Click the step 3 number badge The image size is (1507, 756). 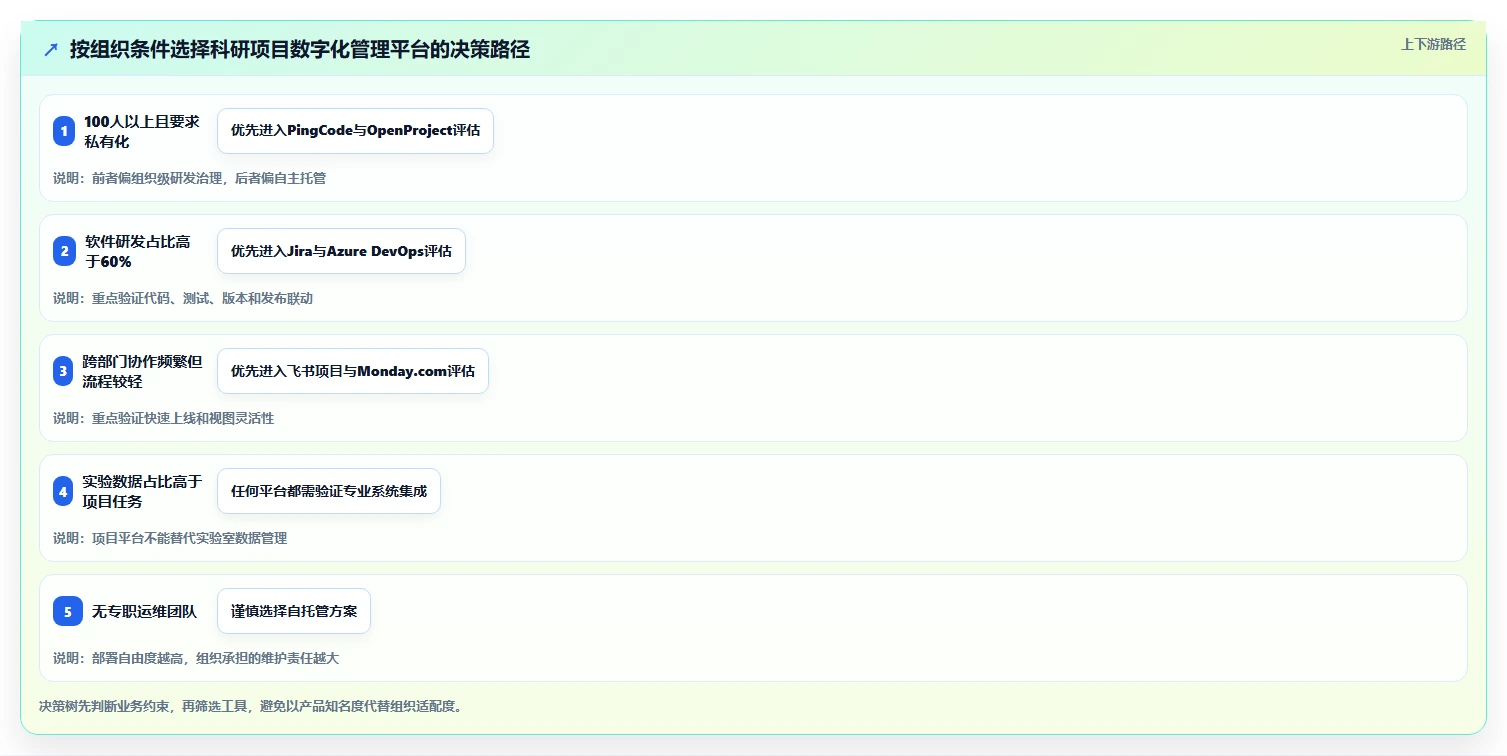click(64, 371)
